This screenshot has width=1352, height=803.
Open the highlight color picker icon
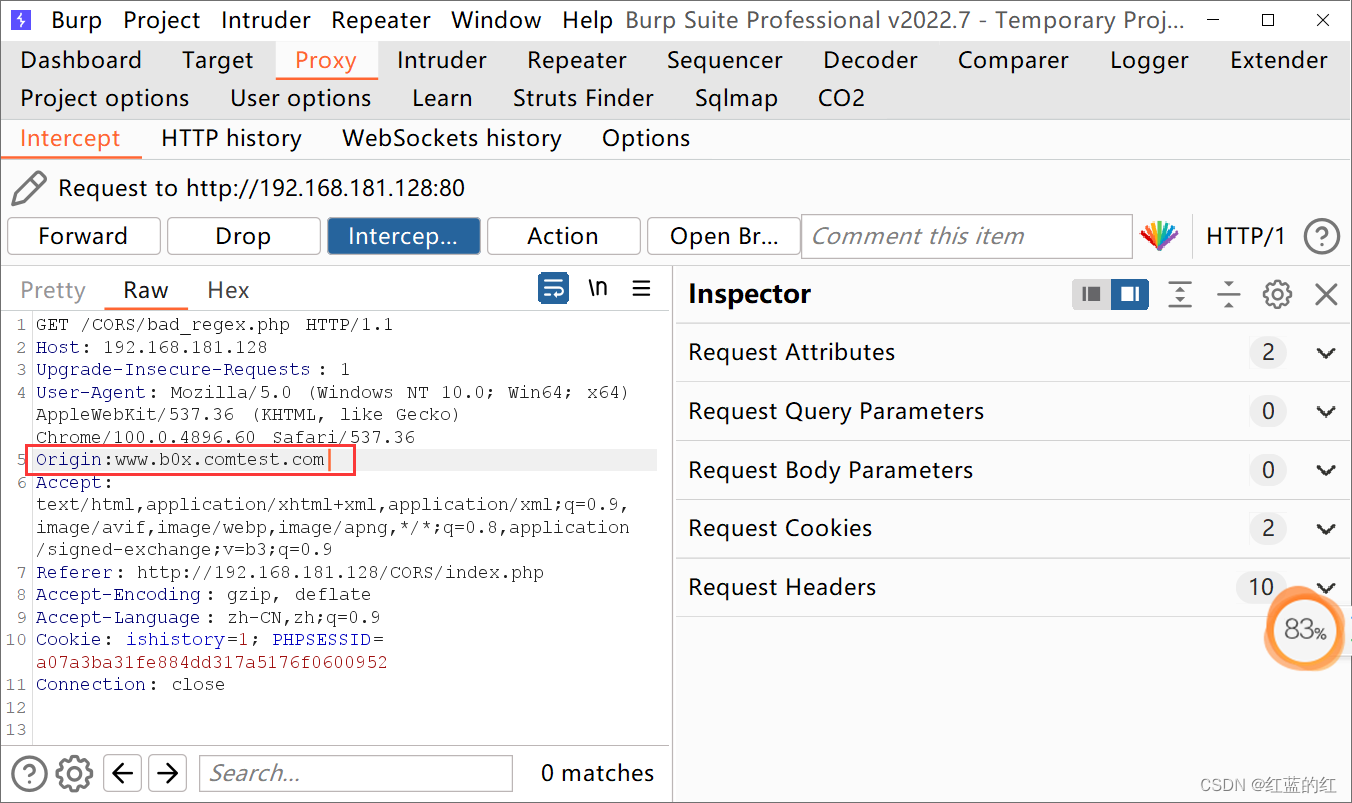point(1159,237)
